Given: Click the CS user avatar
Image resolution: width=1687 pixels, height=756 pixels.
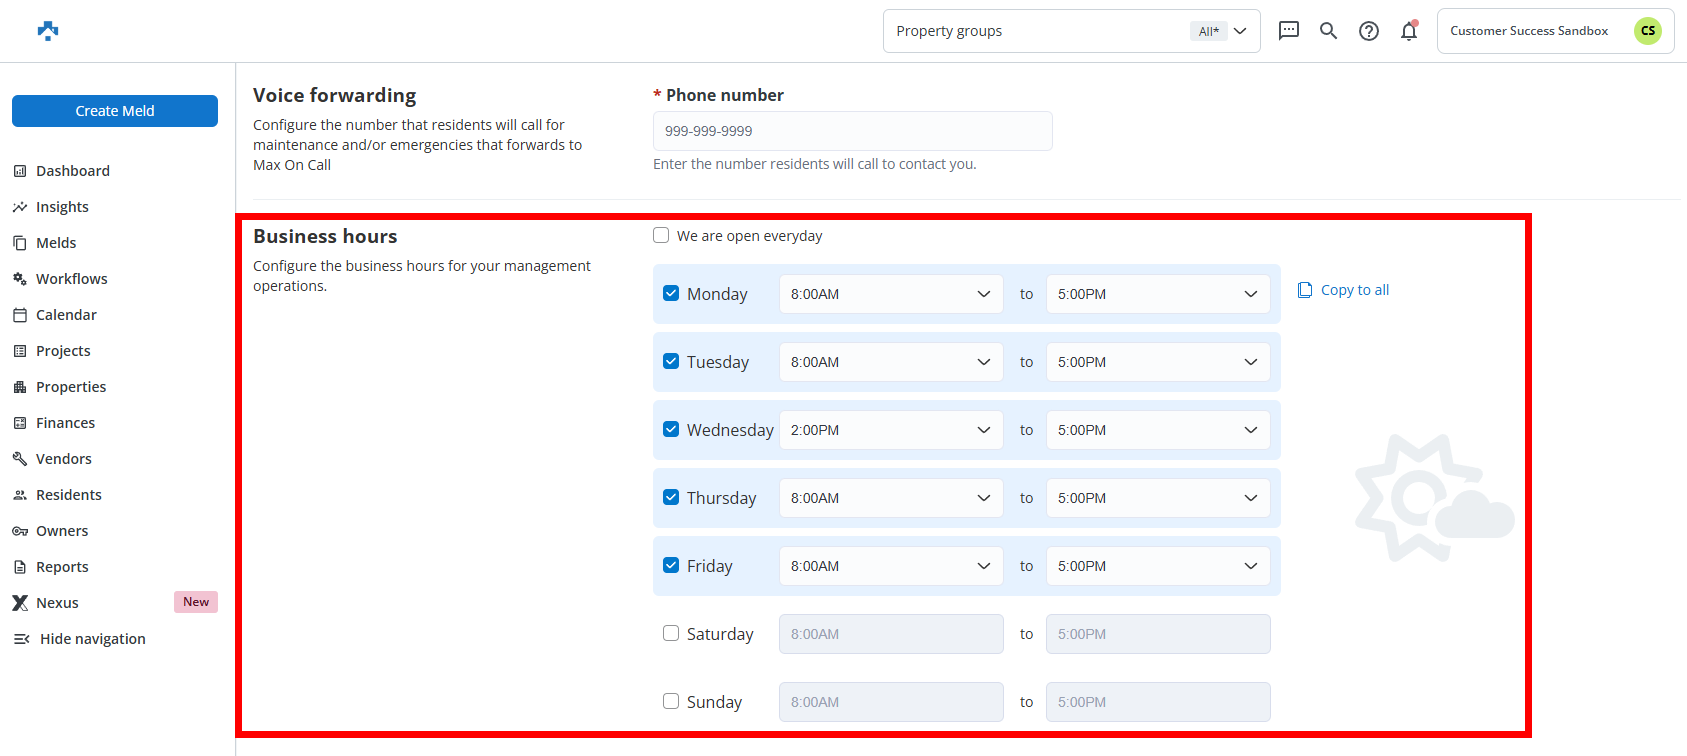Looking at the screenshot, I should 1647,31.
